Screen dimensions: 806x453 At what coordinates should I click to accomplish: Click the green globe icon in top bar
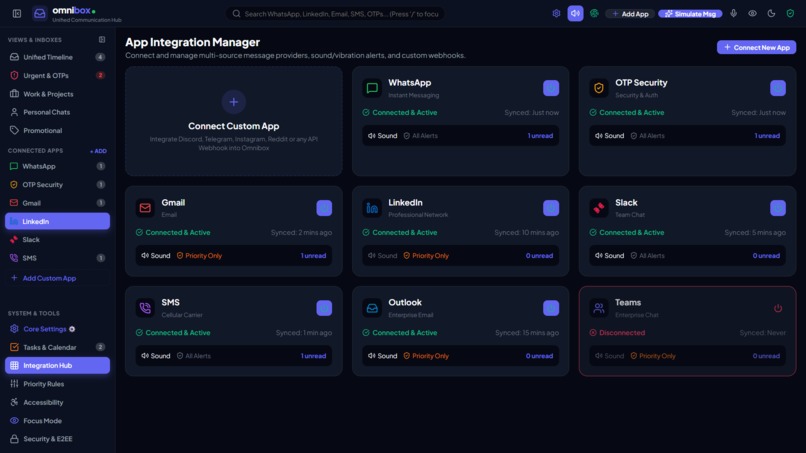click(594, 13)
